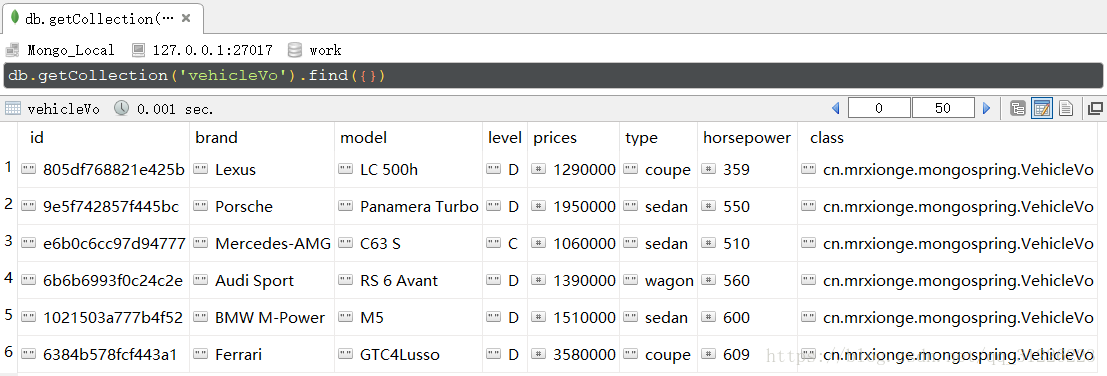Select the GTC4Lusso model cell

pyautogui.click(x=409, y=354)
